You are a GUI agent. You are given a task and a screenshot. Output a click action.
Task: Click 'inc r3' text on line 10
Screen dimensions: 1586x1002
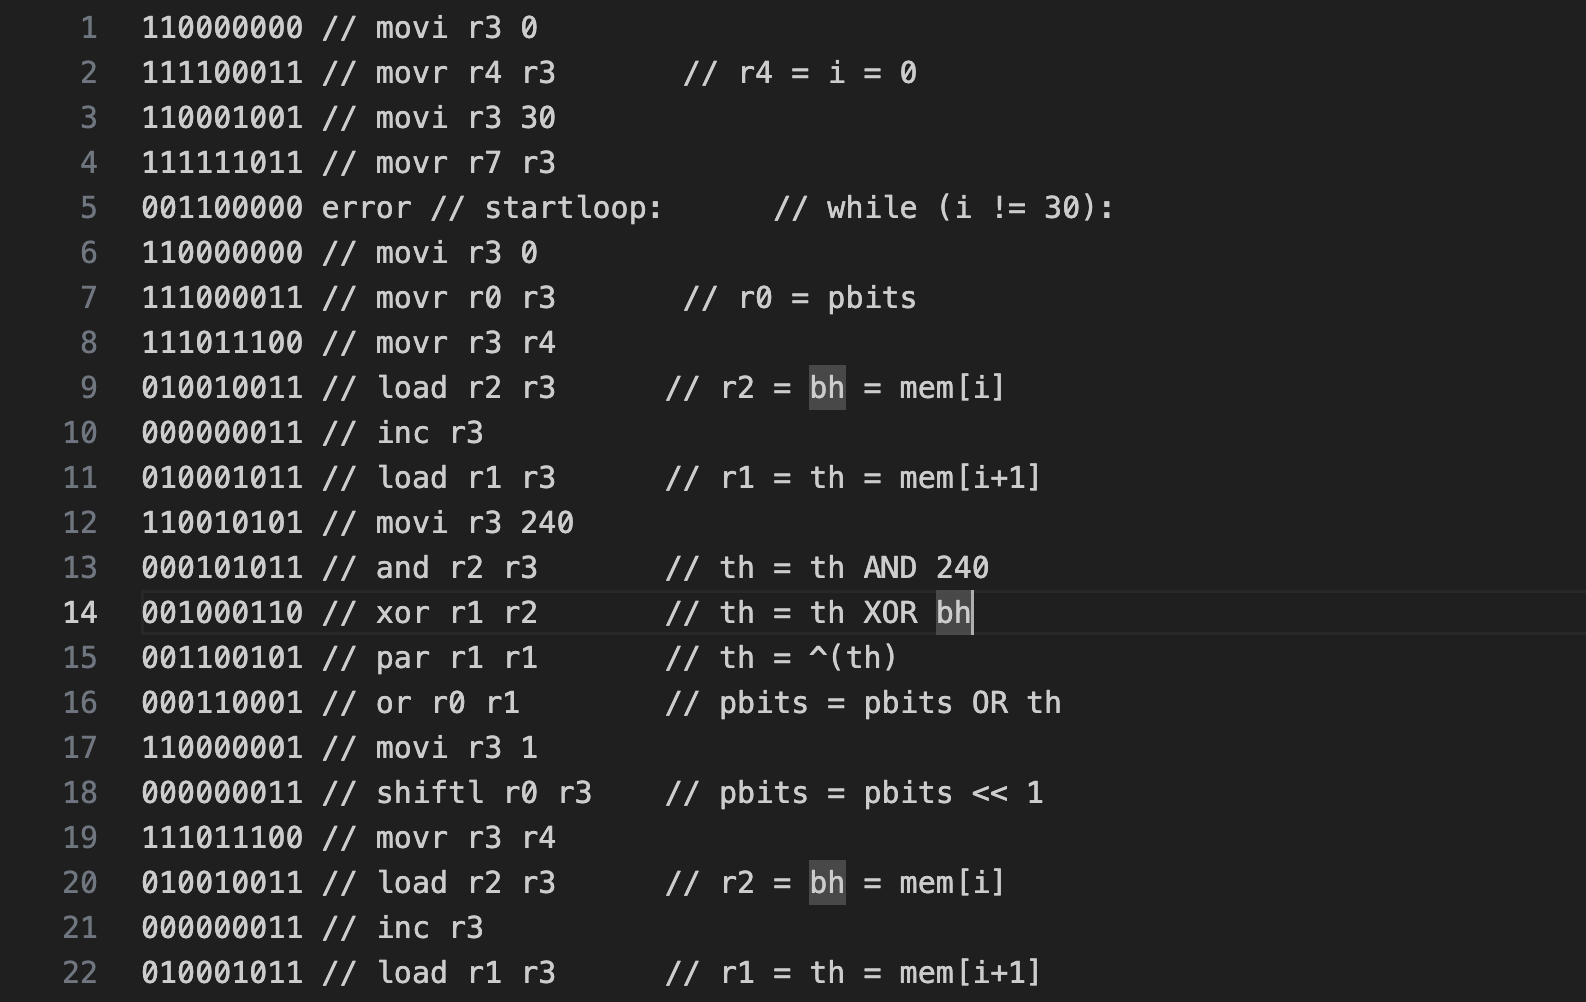[430, 433]
